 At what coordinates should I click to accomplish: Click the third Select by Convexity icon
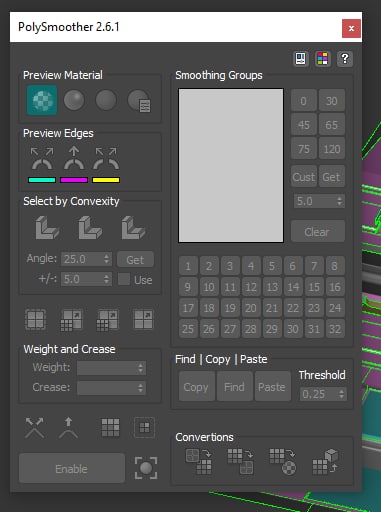pos(133,228)
